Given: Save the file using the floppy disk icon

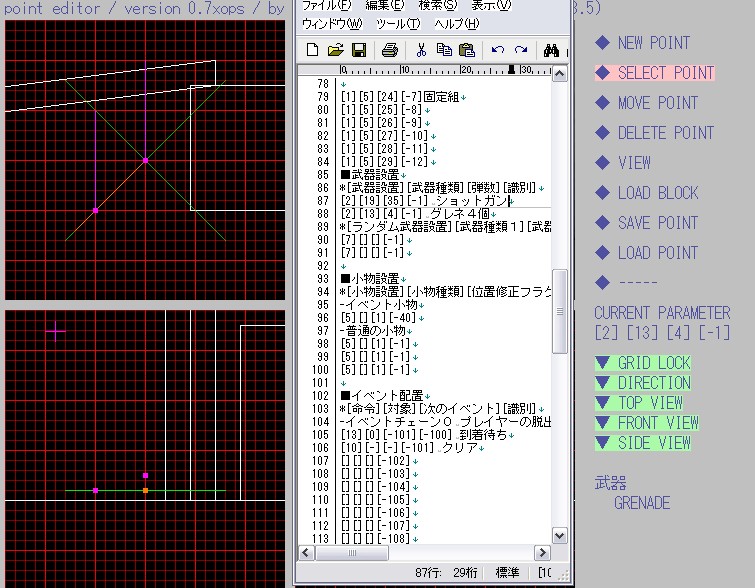Looking at the screenshot, I should (x=358, y=50).
